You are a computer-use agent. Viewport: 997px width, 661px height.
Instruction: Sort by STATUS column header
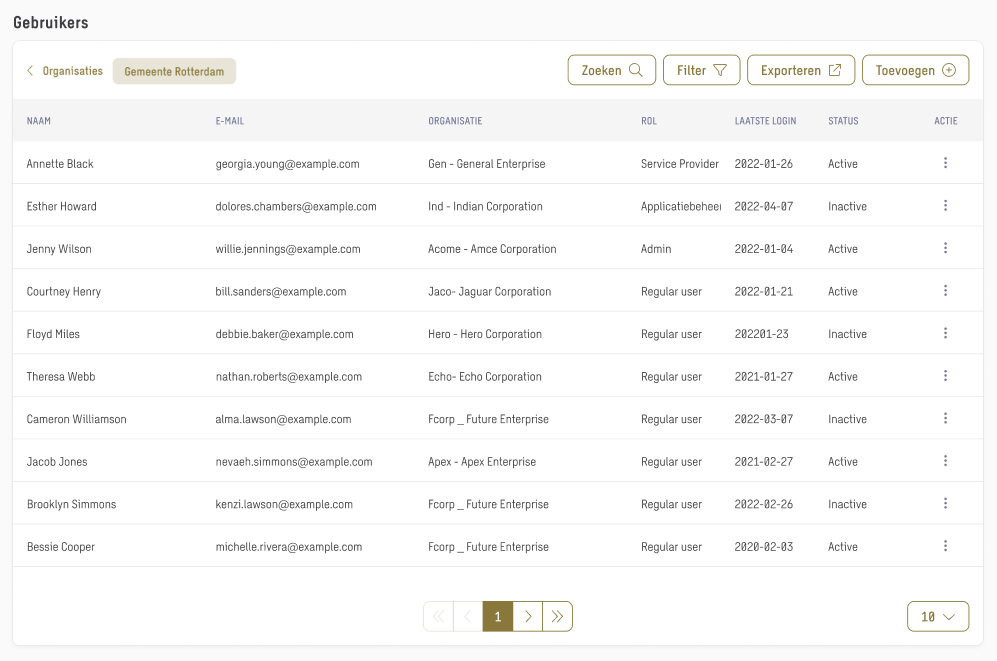click(843, 121)
